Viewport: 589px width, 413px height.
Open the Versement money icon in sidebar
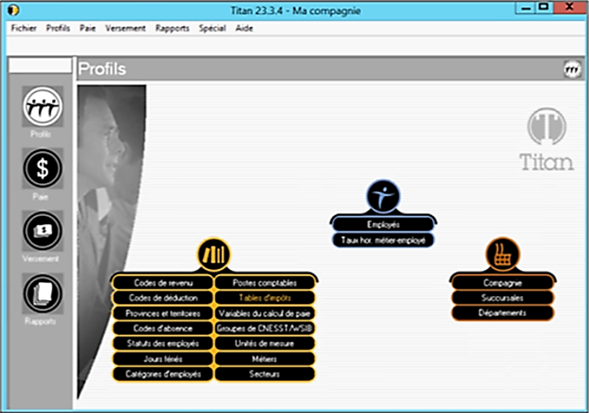42,231
